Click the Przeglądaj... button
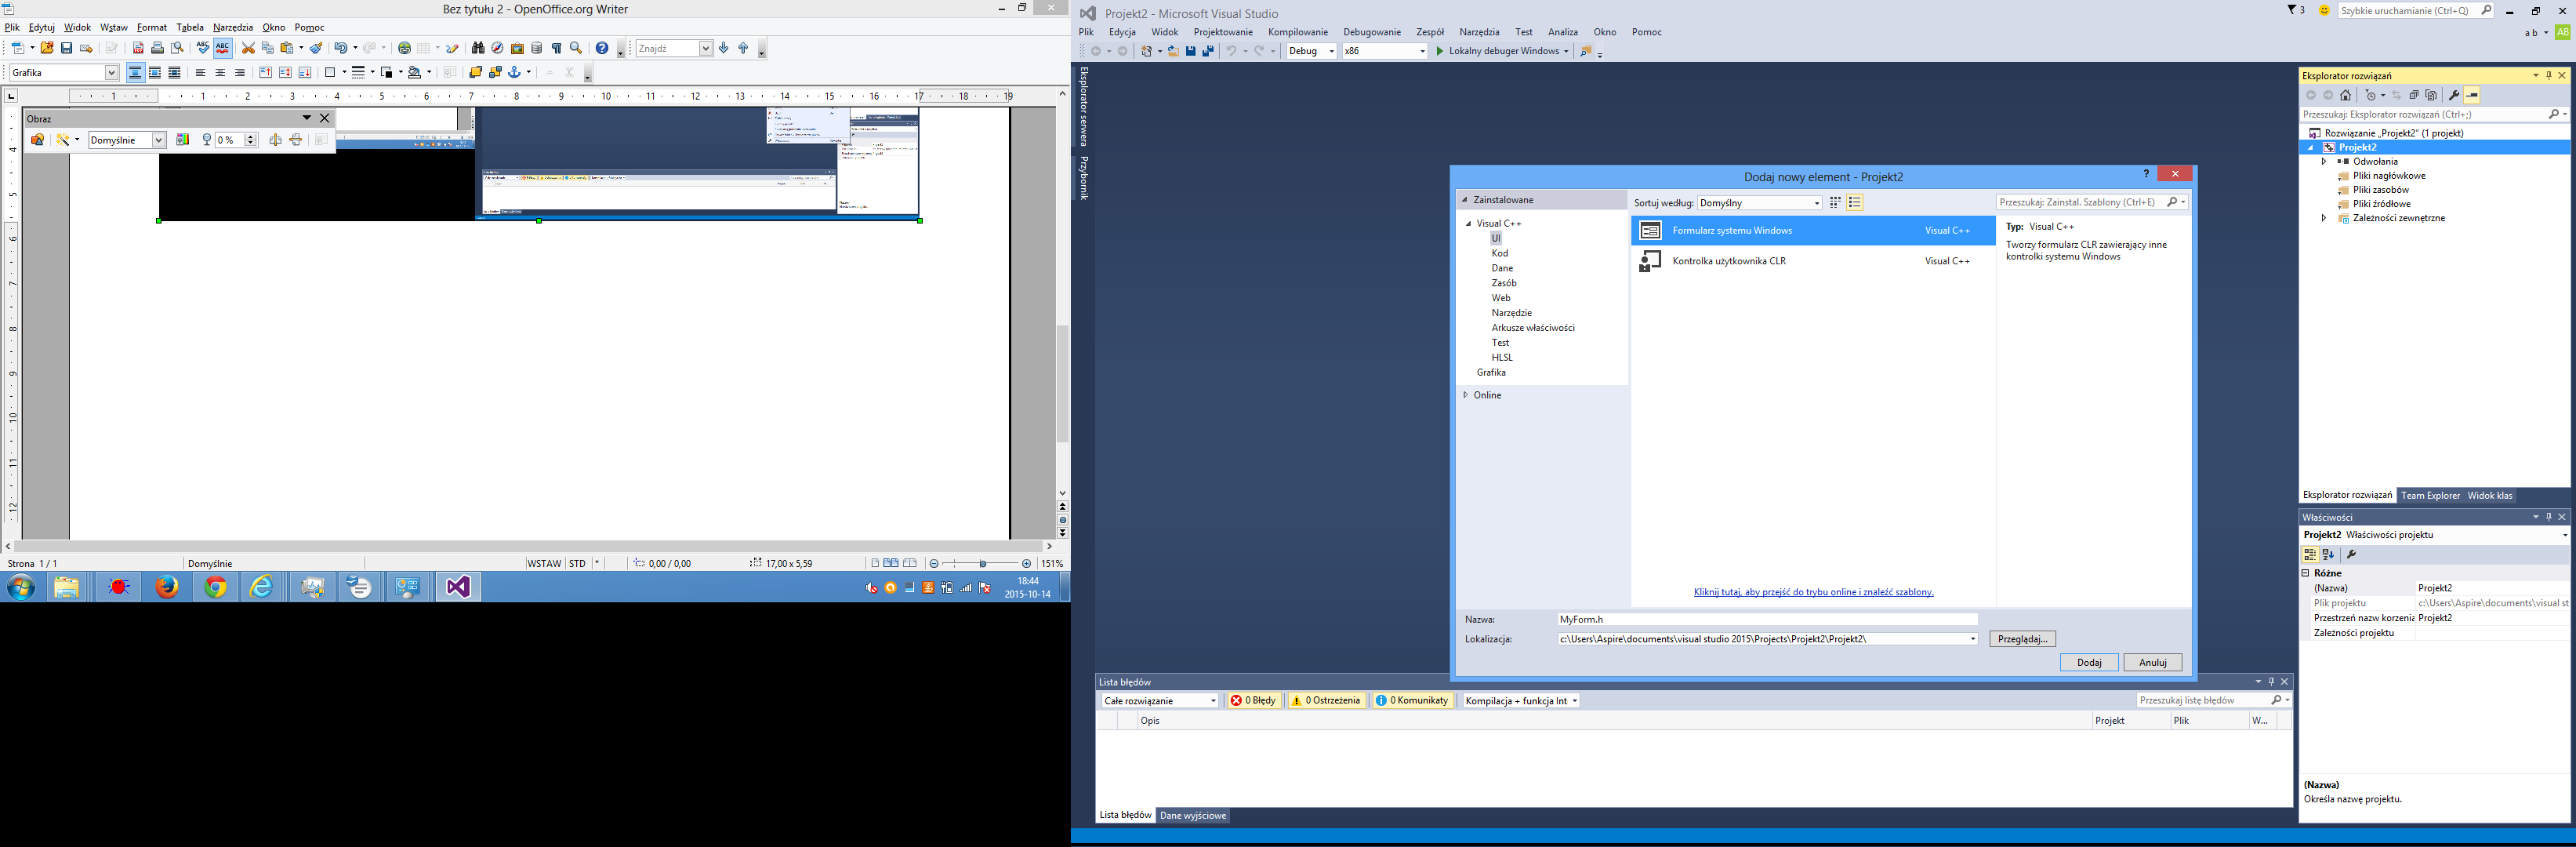The image size is (2576, 847). click(2022, 639)
